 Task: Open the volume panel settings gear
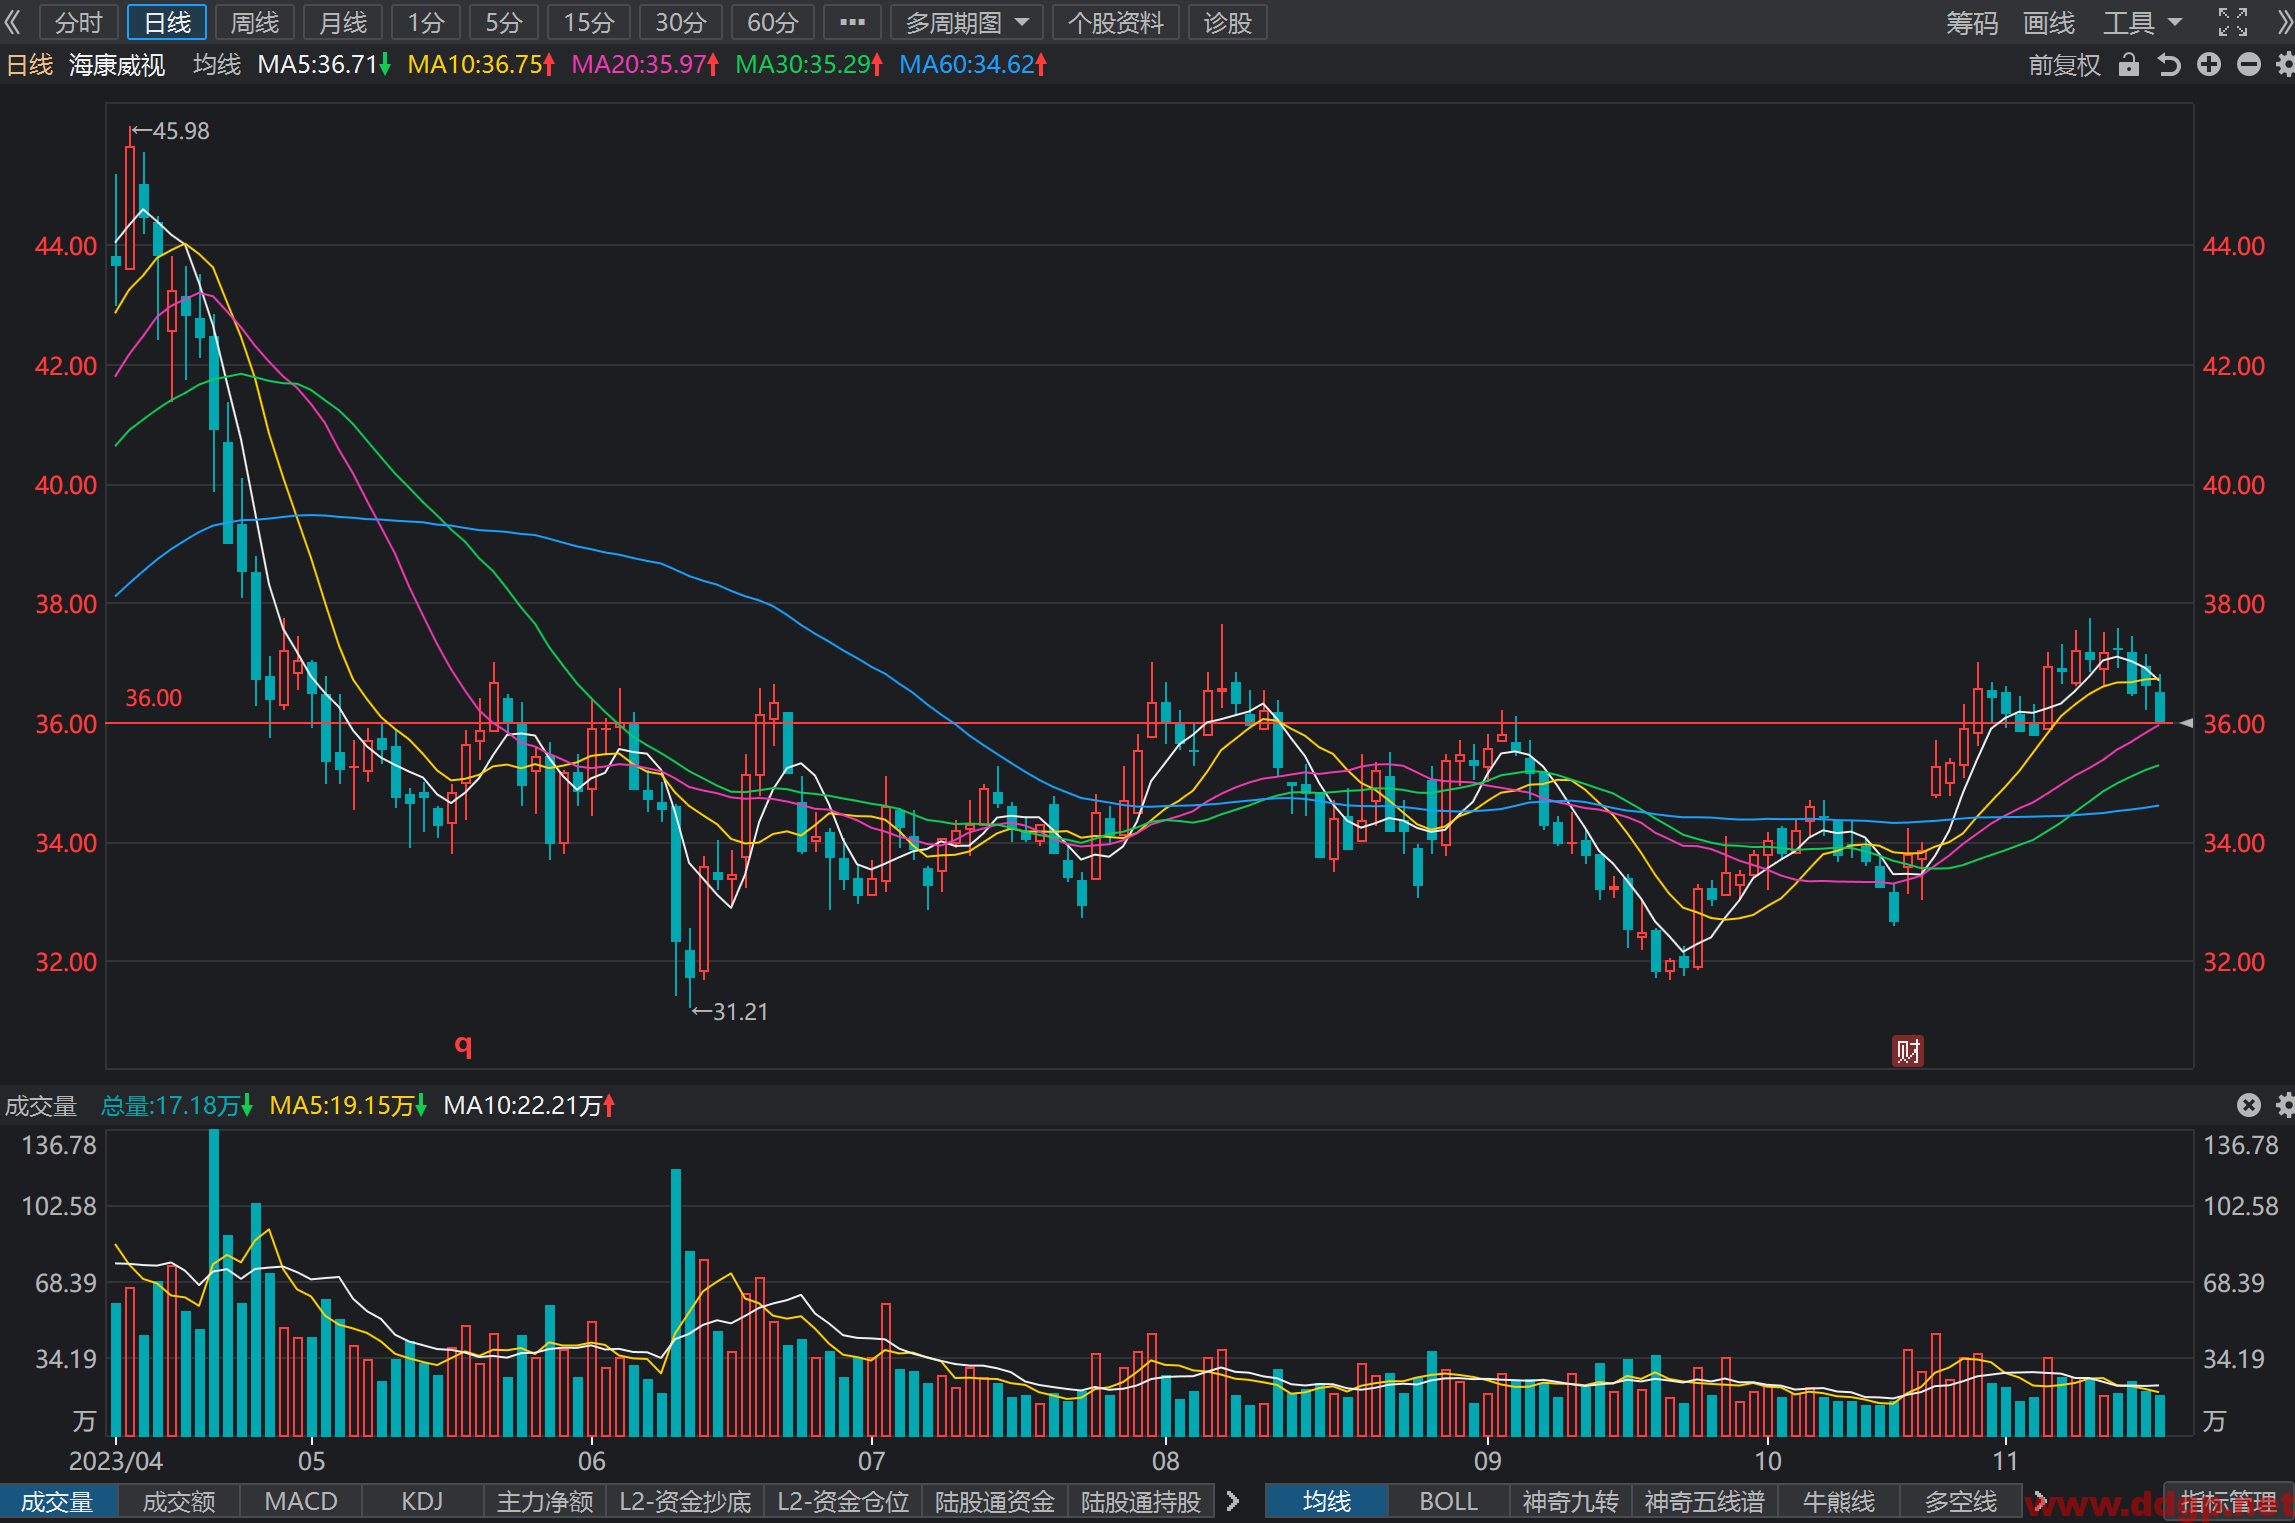2285,1105
